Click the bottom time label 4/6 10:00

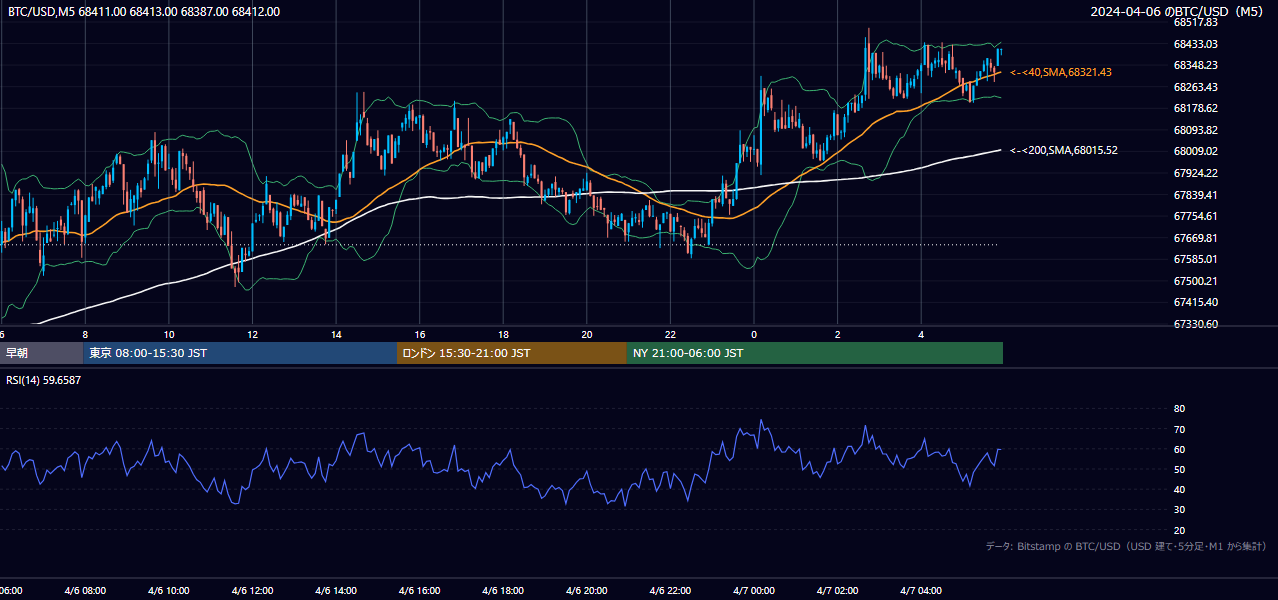168,591
